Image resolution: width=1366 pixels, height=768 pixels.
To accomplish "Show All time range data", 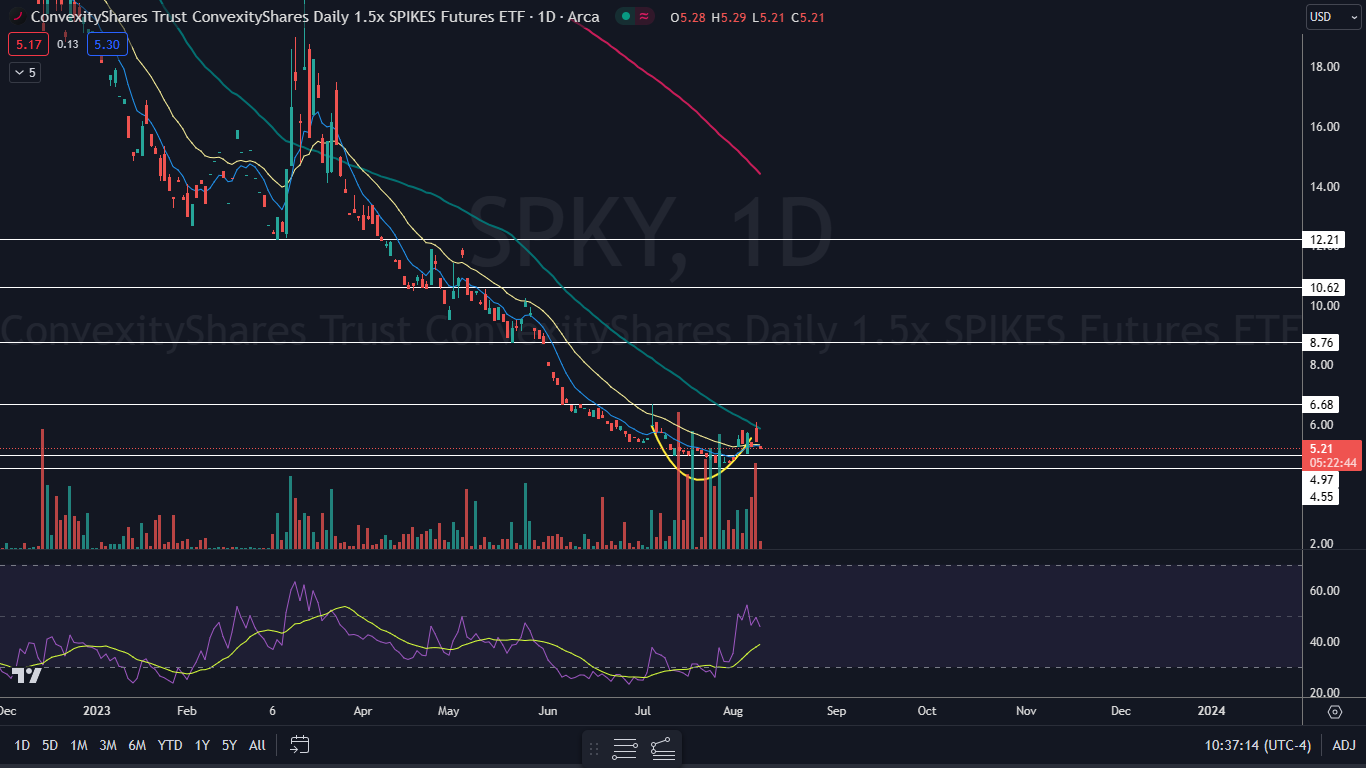I will [x=257, y=745].
